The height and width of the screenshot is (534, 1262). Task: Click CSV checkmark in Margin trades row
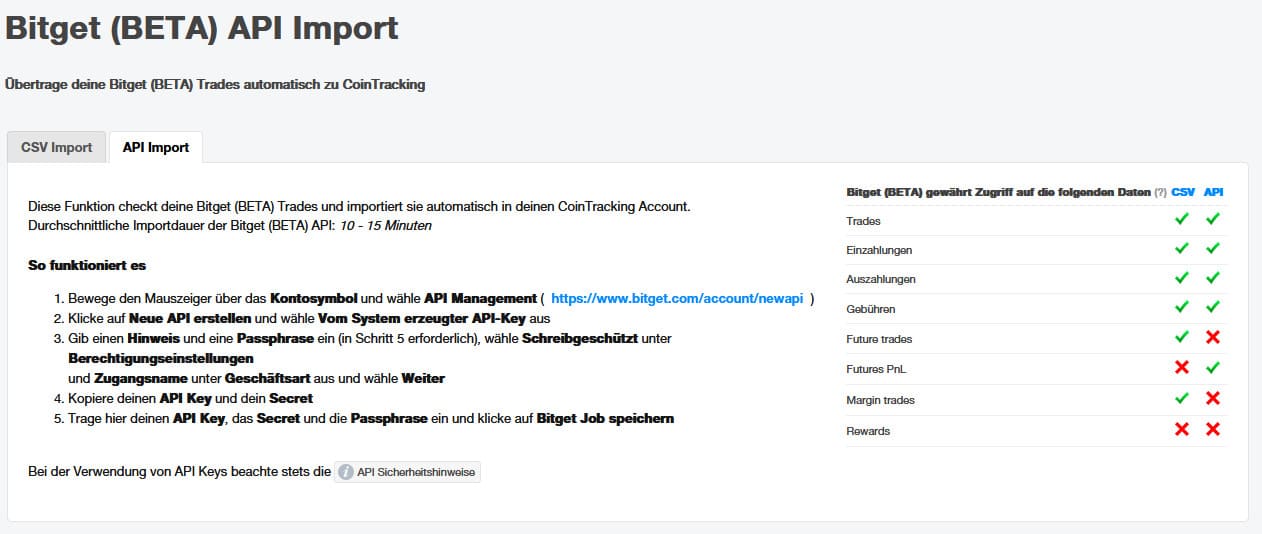1182,398
